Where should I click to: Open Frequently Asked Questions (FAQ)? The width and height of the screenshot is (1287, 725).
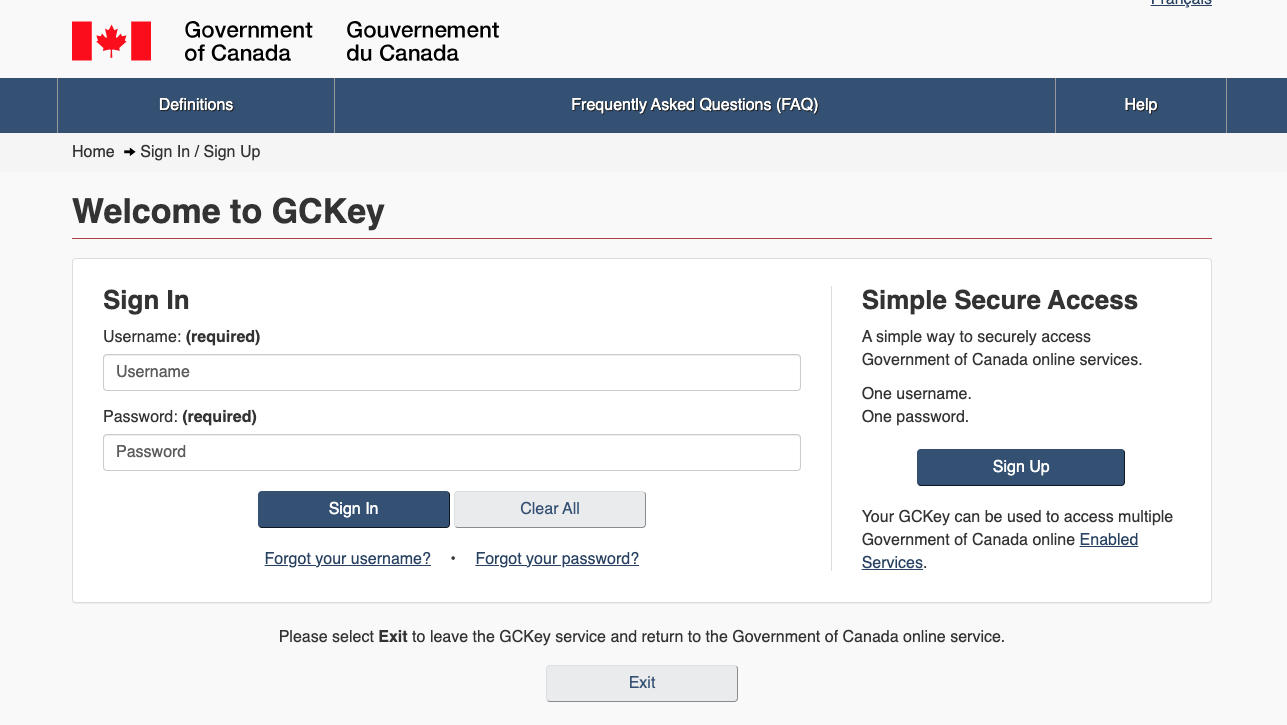694,105
